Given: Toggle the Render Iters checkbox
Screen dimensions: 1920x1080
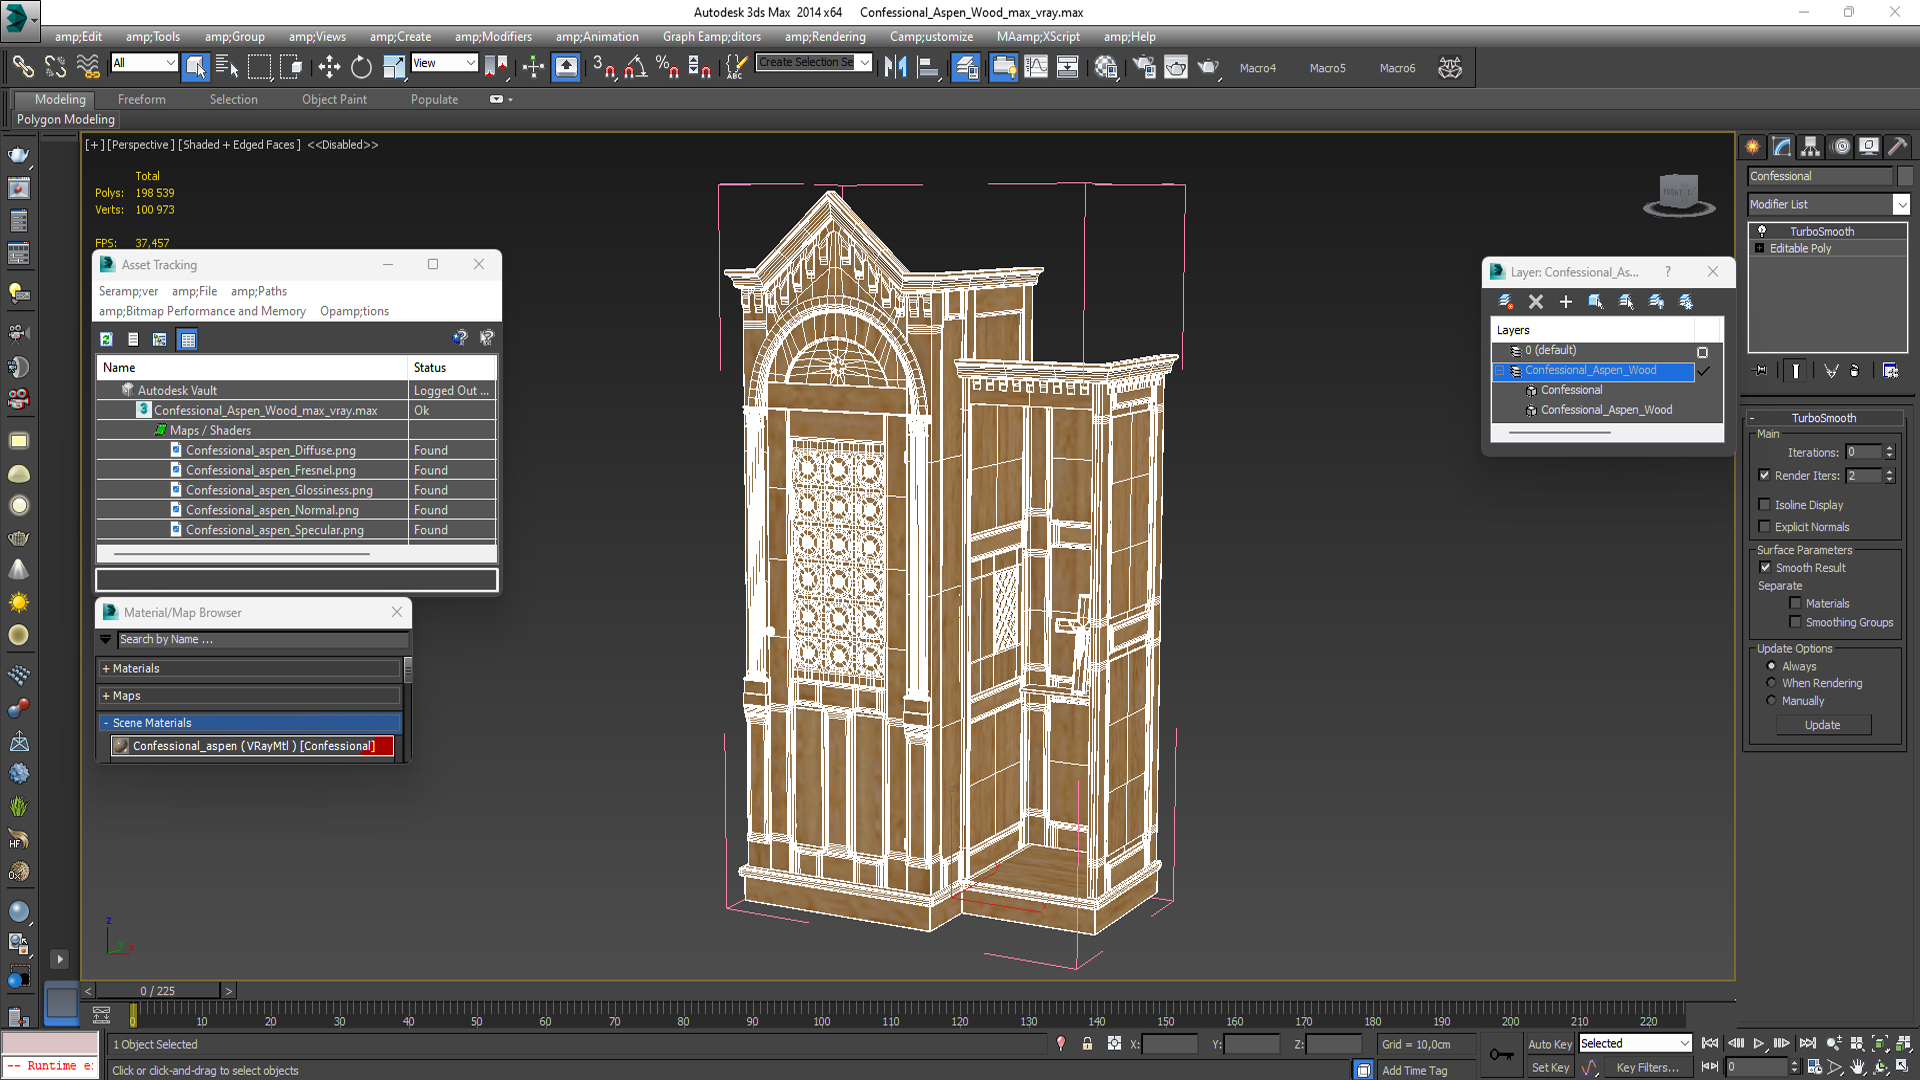Looking at the screenshot, I should [1764, 475].
